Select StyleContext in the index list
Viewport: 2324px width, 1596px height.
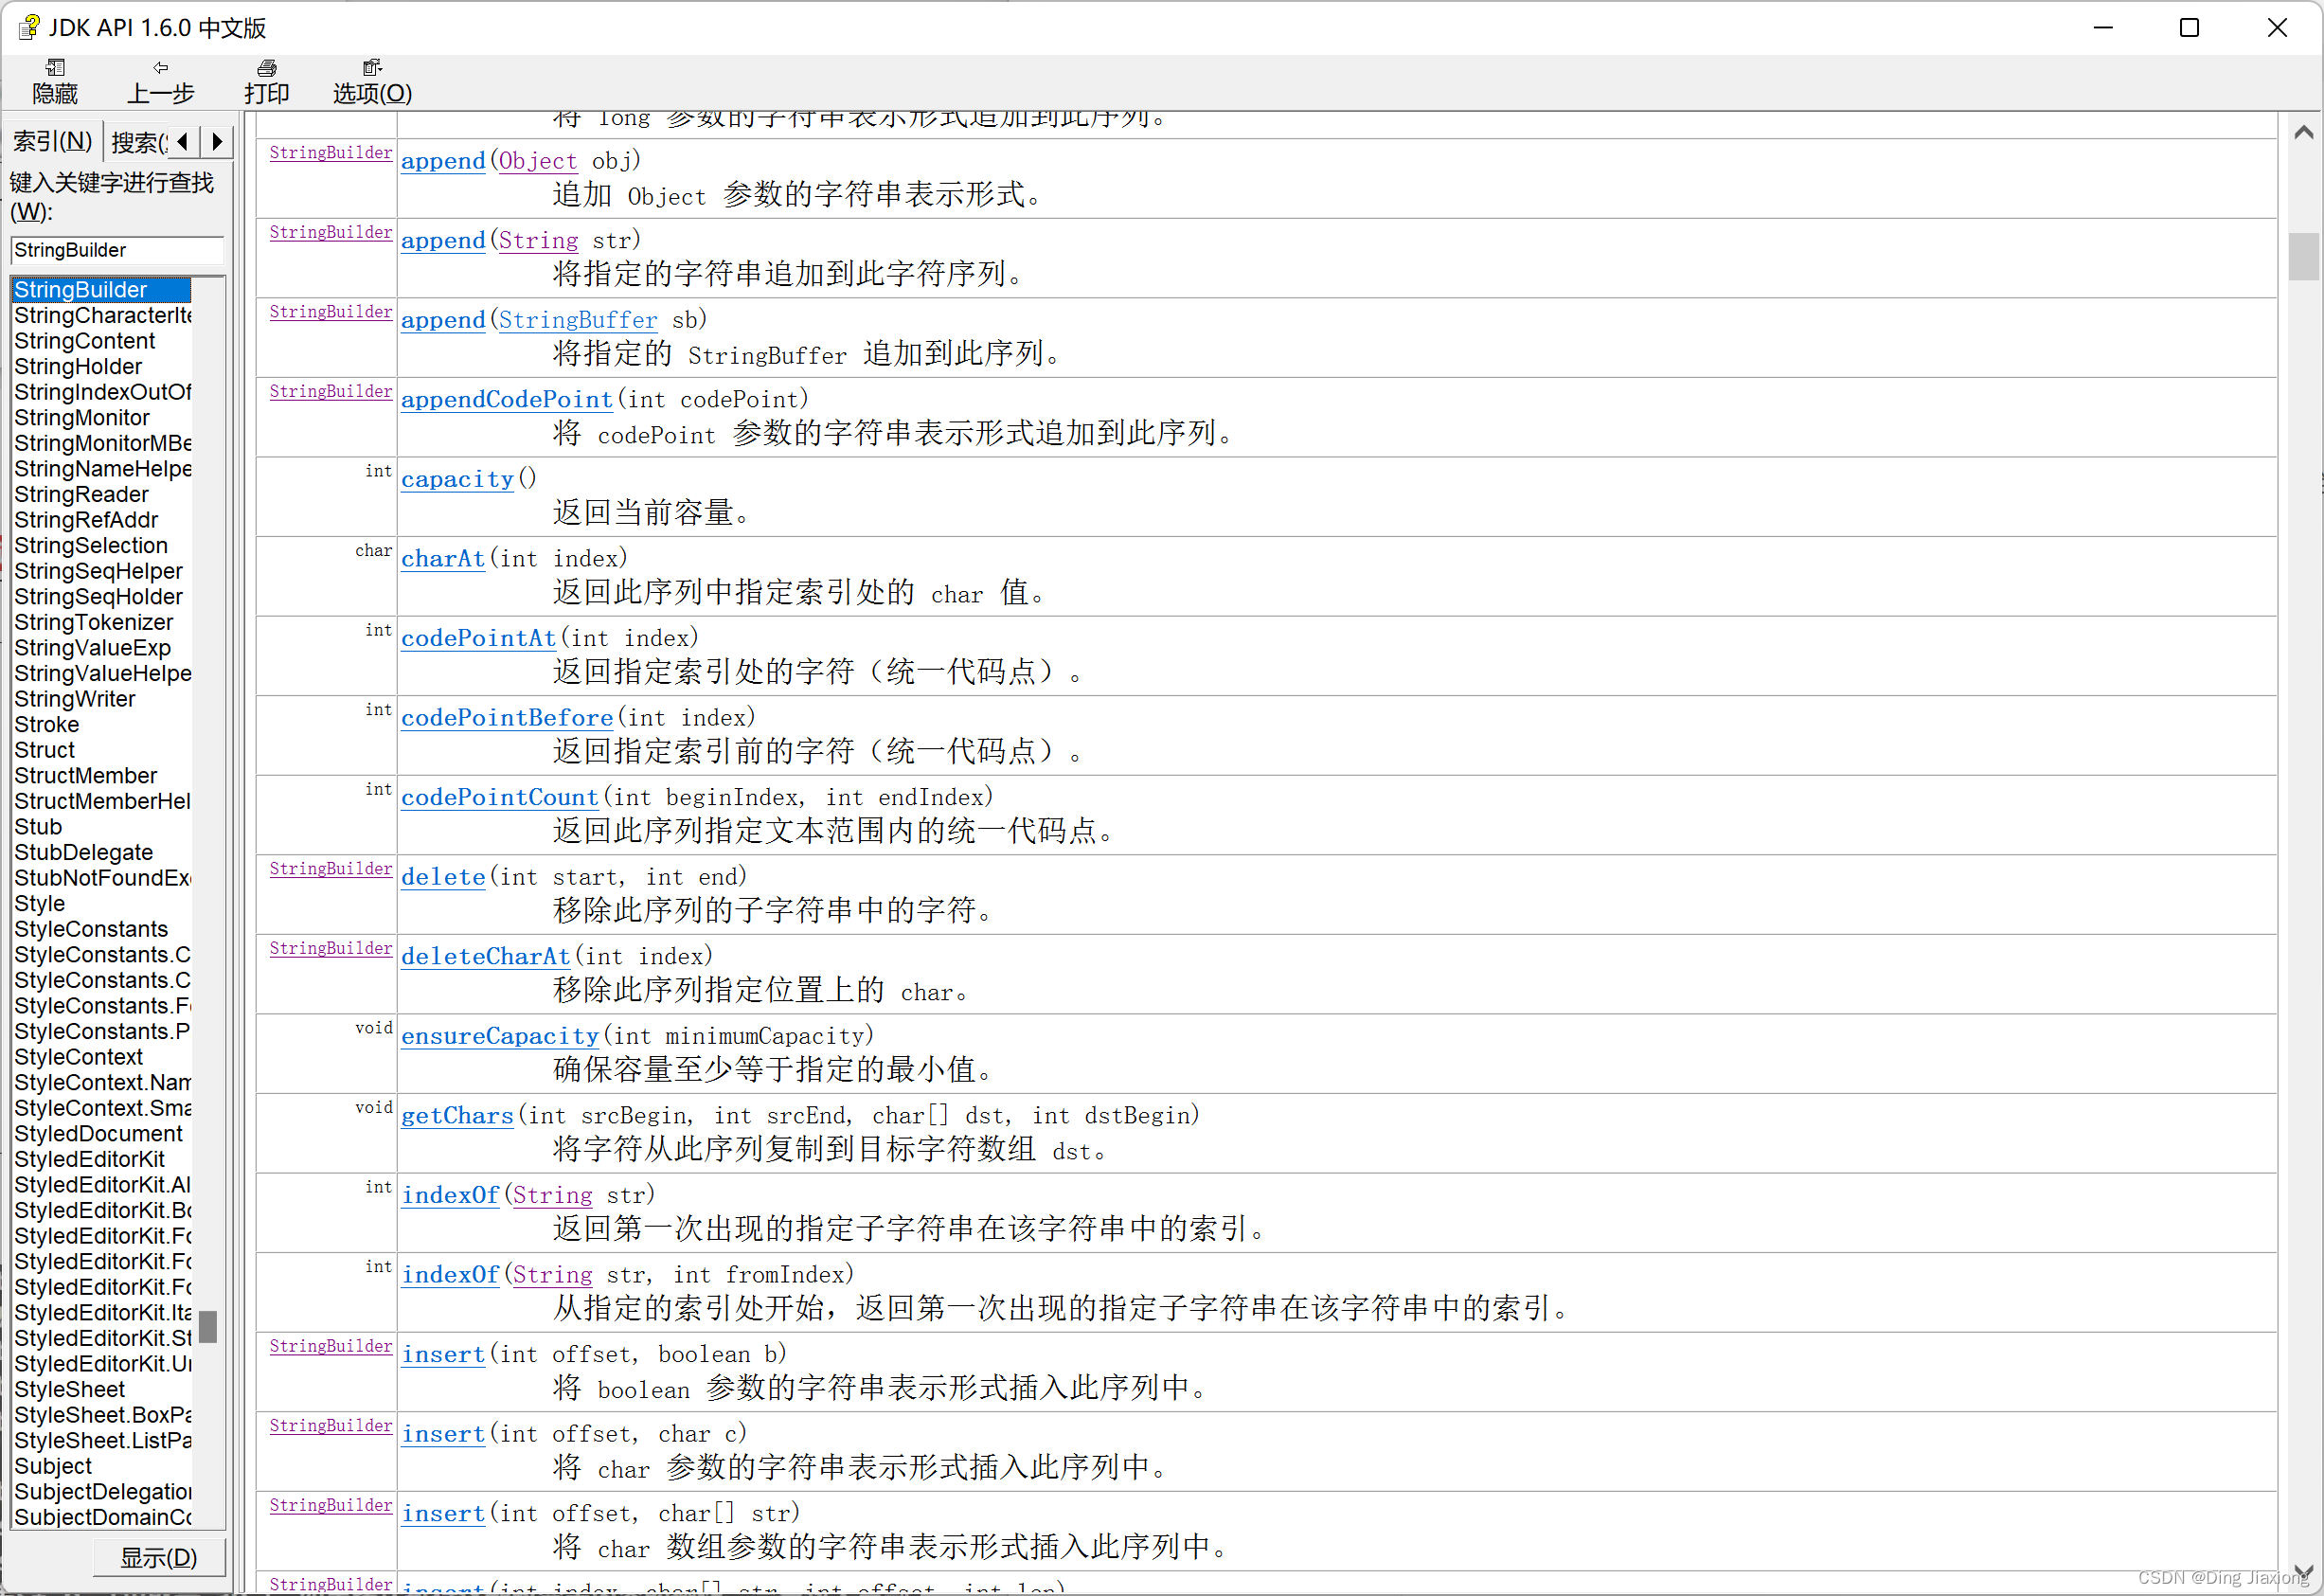[79, 1057]
